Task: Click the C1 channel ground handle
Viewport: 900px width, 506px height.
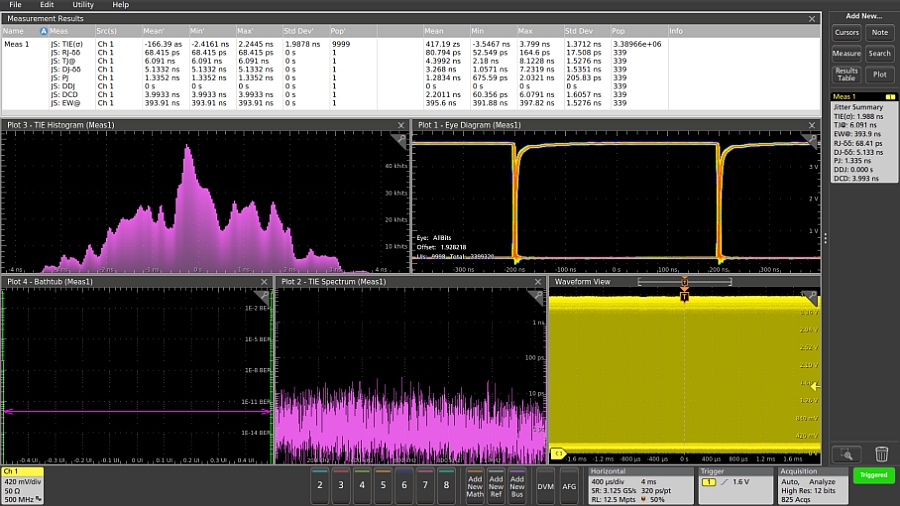Action: 558,453
